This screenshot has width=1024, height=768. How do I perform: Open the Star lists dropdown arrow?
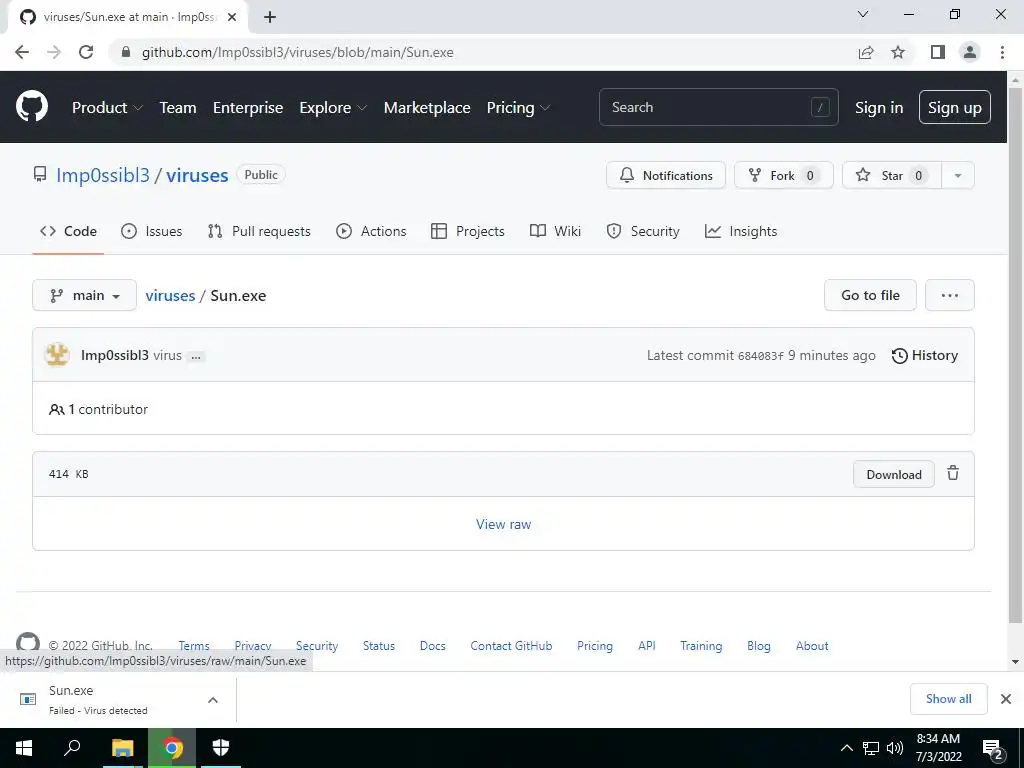pos(957,175)
